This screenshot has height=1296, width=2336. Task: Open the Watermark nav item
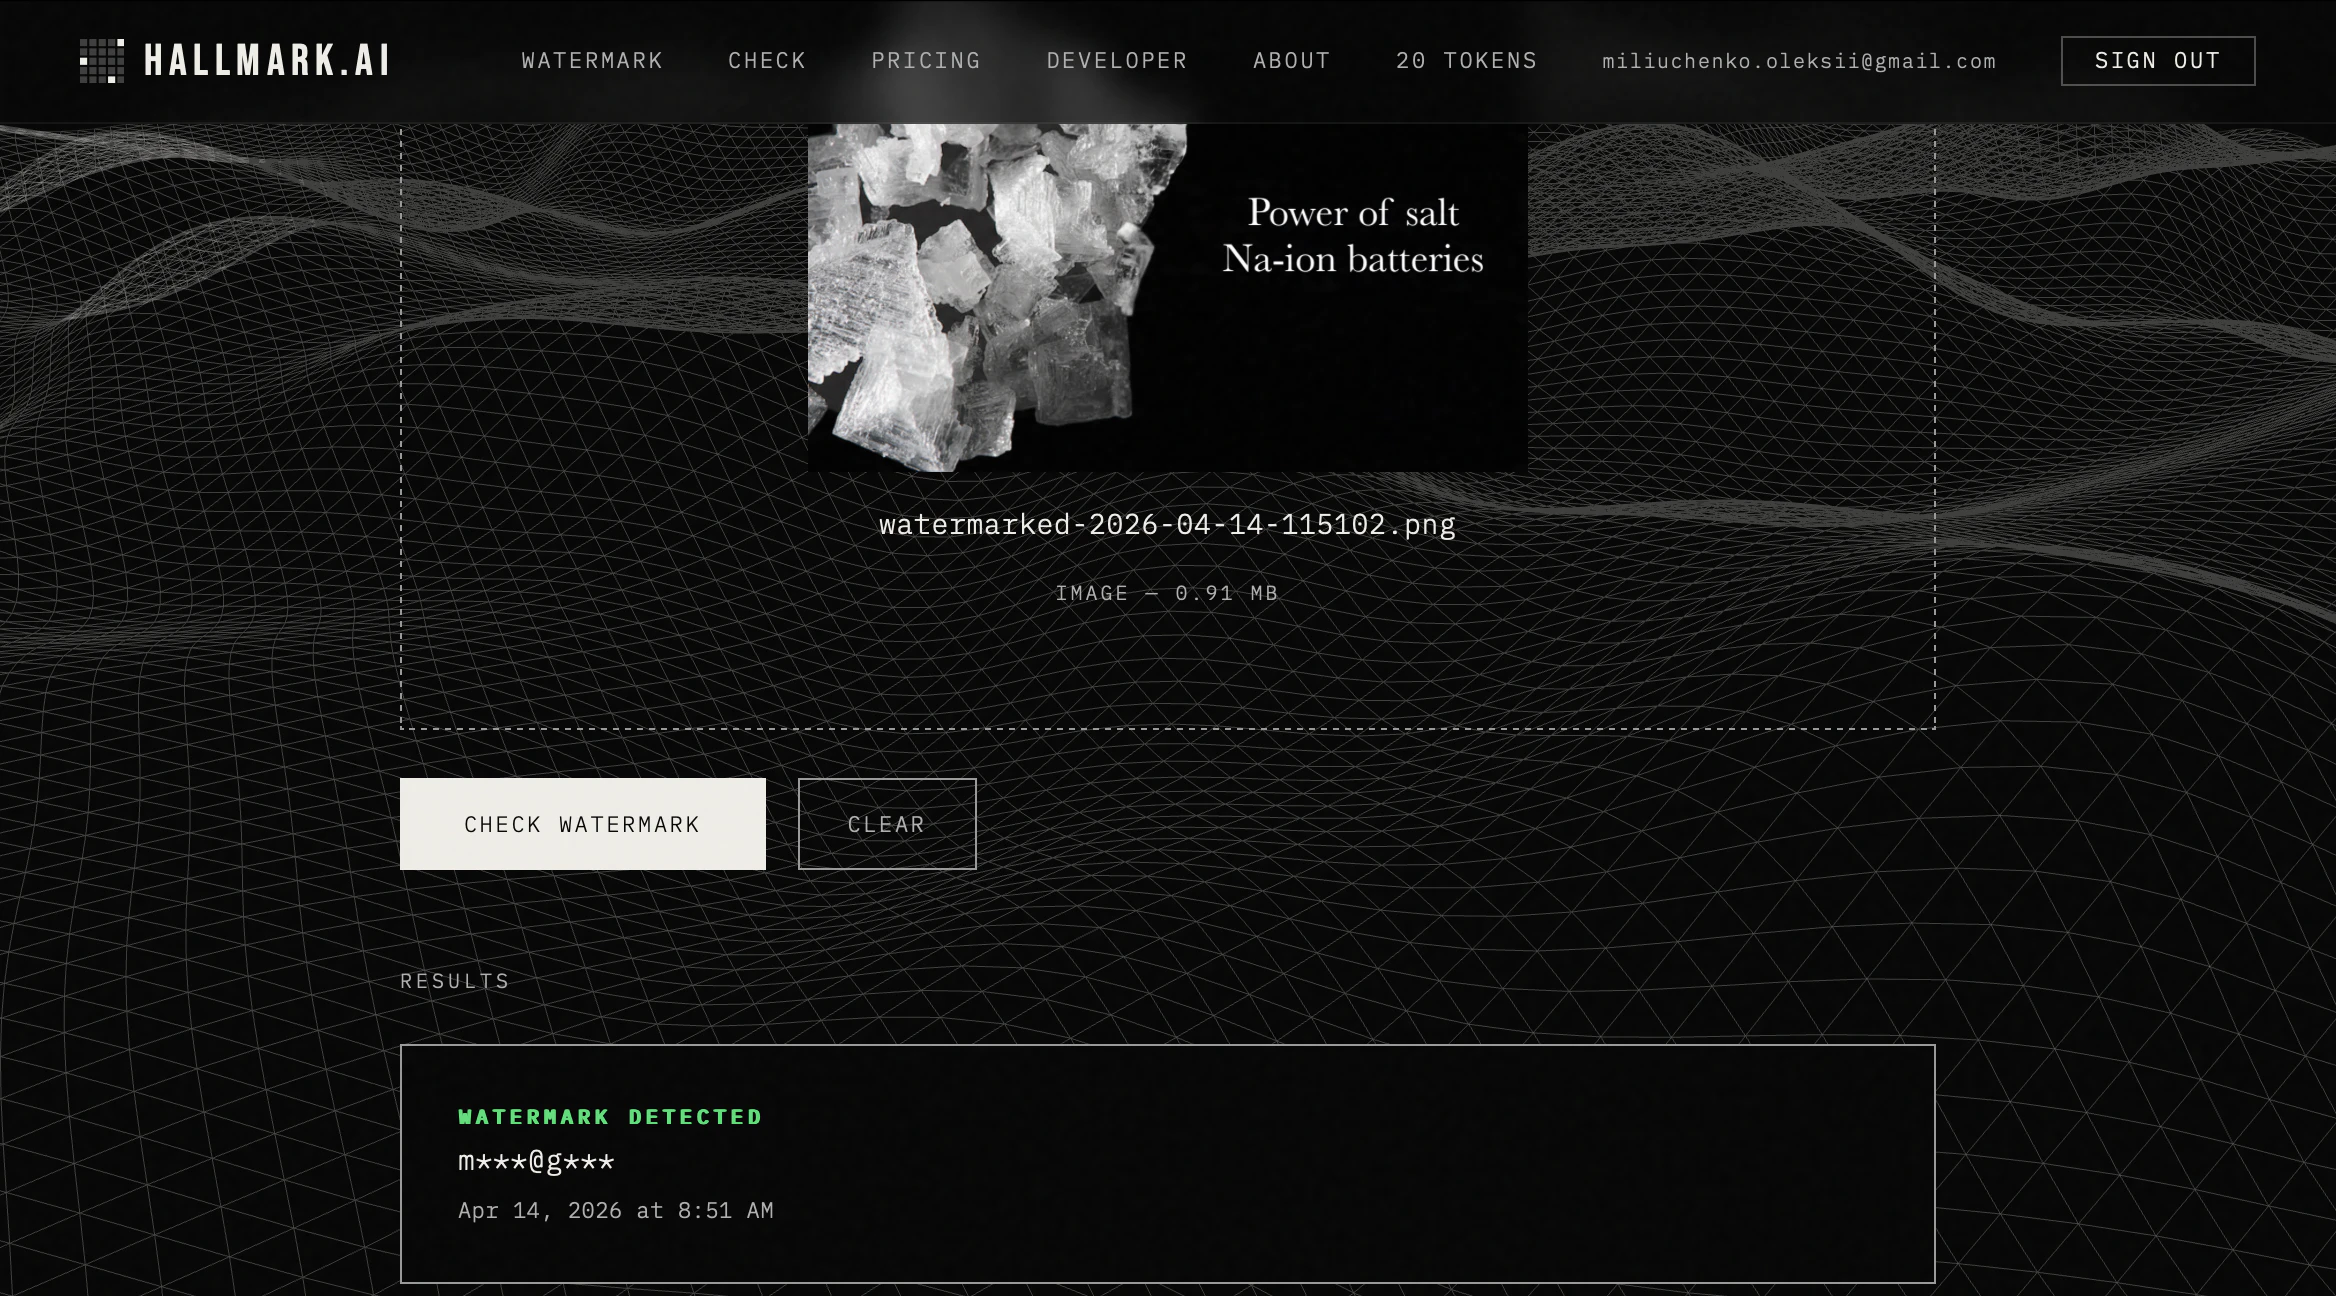coord(592,61)
